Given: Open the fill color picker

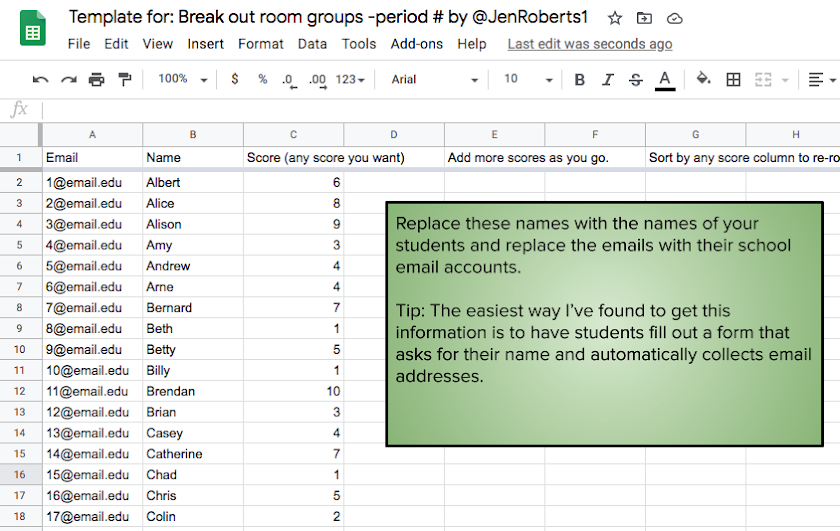Looking at the screenshot, I should (x=703, y=79).
